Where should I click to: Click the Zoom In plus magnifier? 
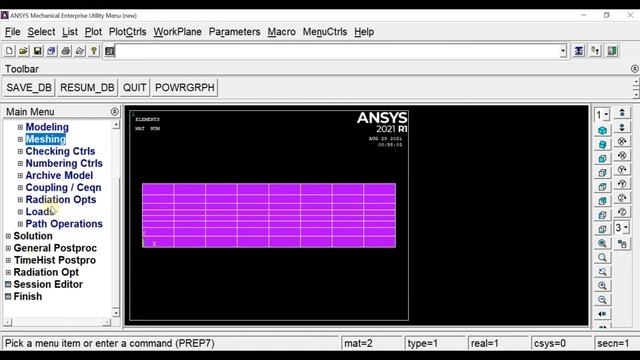coord(602,286)
